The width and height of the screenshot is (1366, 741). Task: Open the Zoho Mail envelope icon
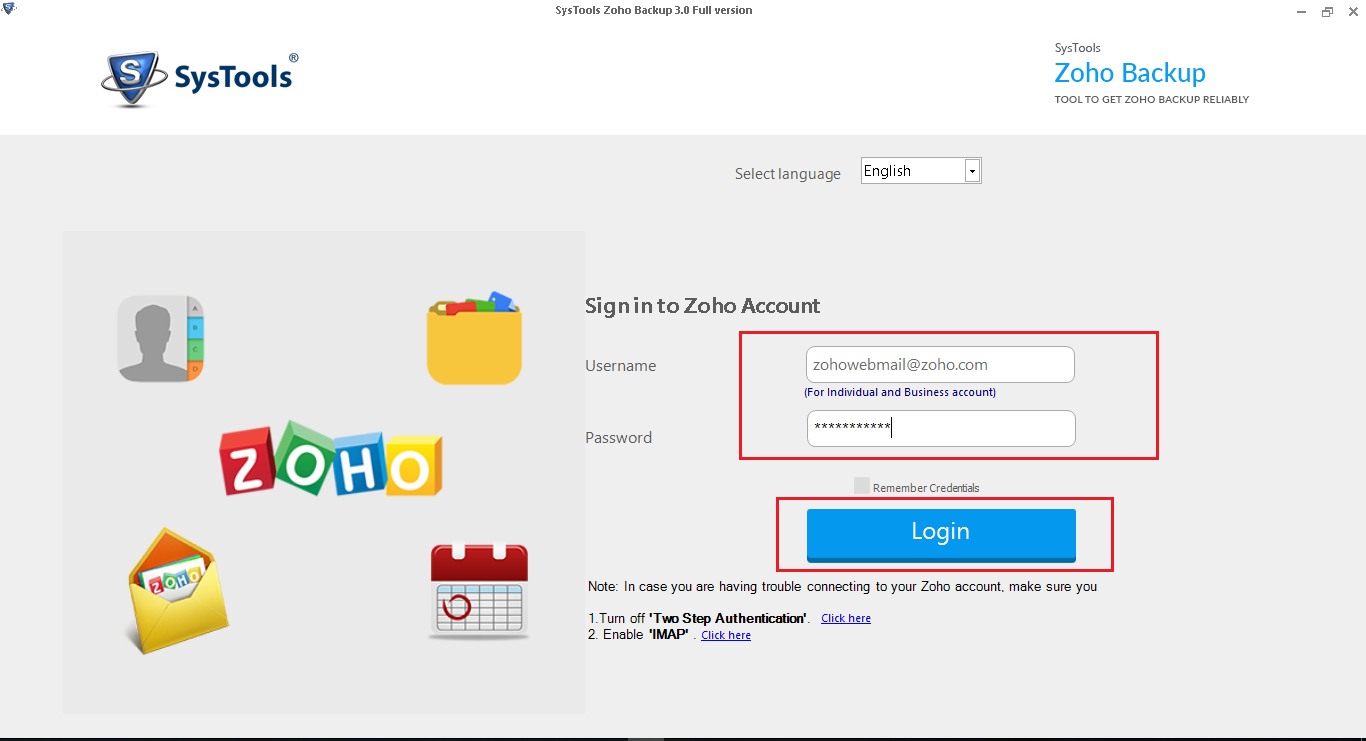pyautogui.click(x=176, y=592)
